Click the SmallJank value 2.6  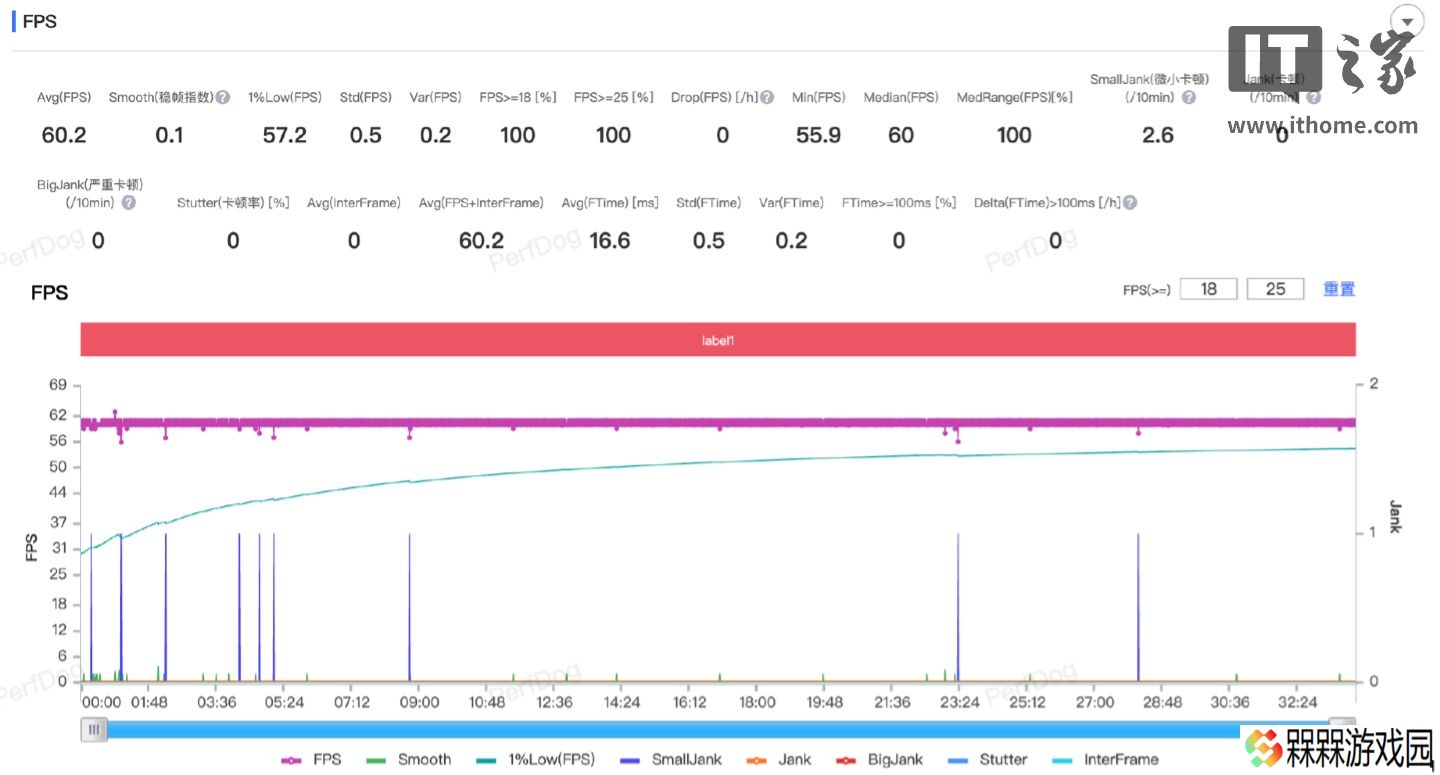click(1158, 135)
